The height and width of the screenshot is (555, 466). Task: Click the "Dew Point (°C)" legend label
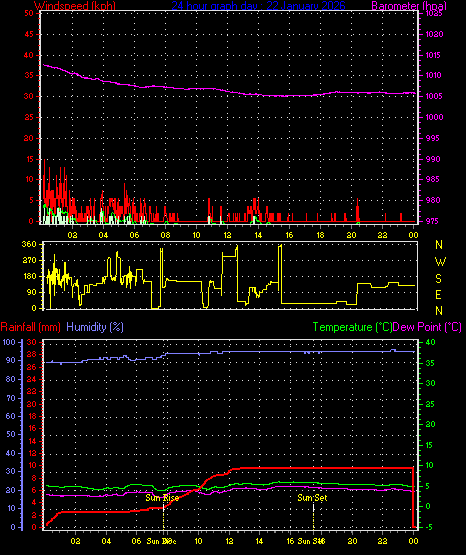(x=427, y=327)
